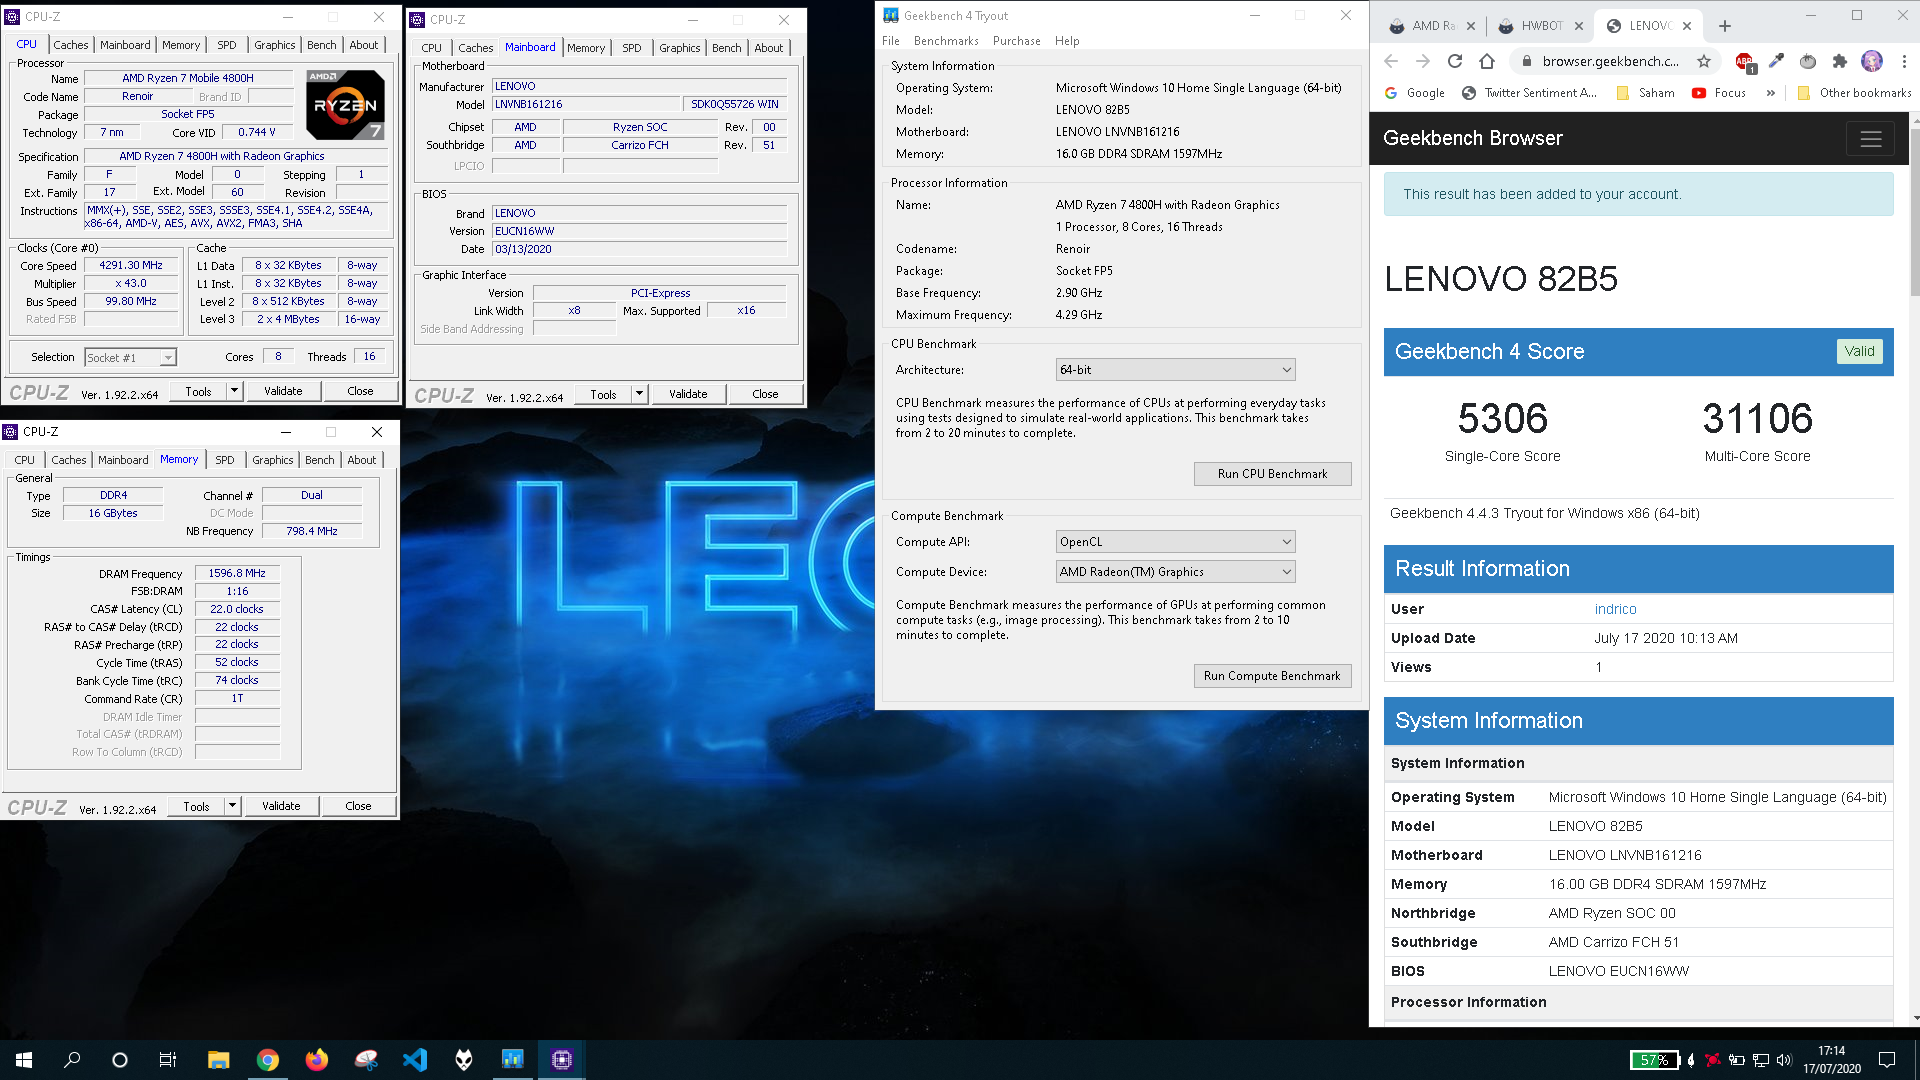Open the eyedropper color picker extension
Screen dimensions: 1920x1080
(x=1776, y=61)
